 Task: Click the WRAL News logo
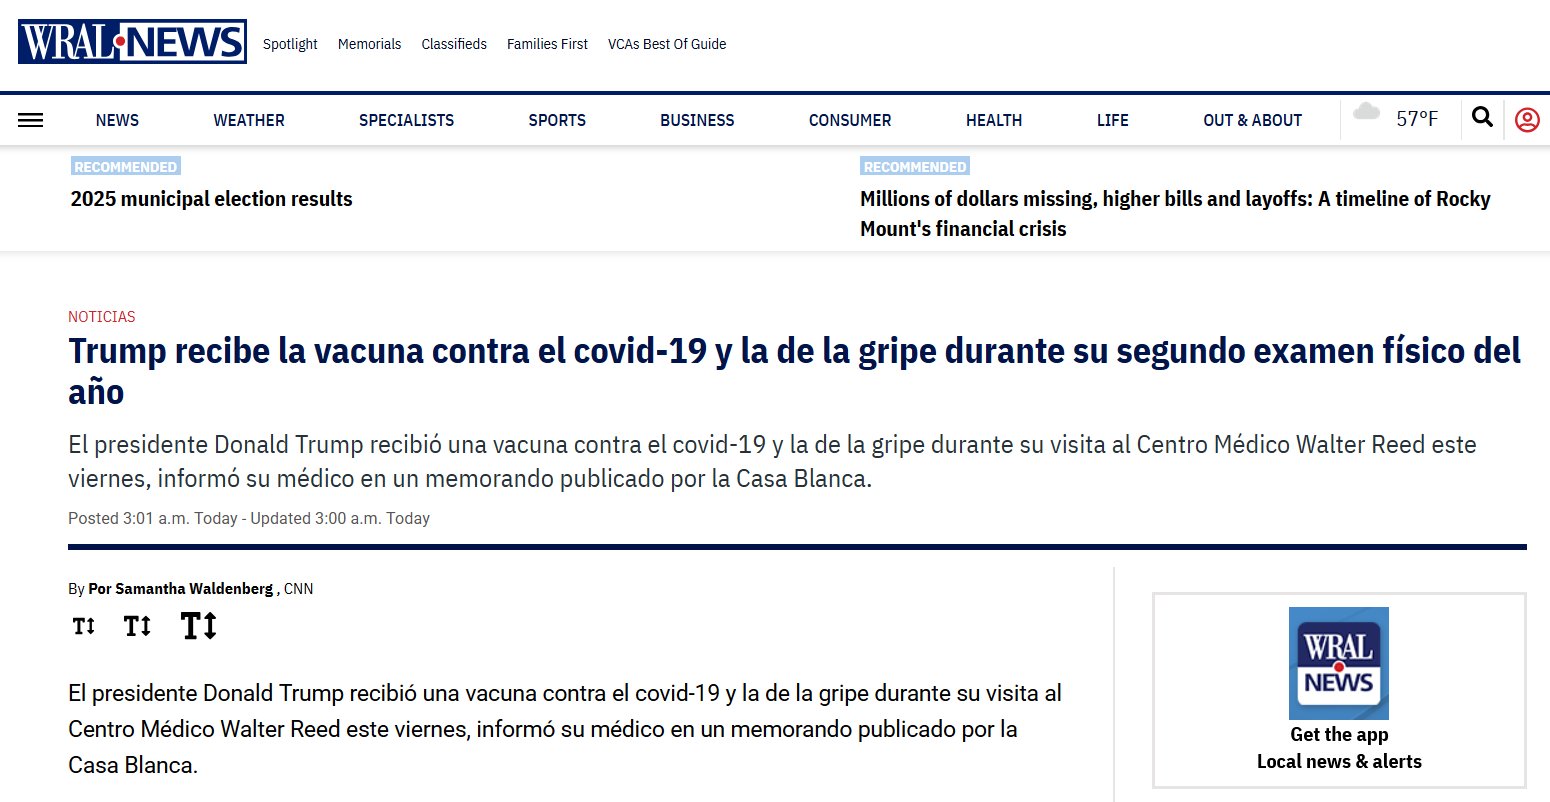click(x=132, y=42)
